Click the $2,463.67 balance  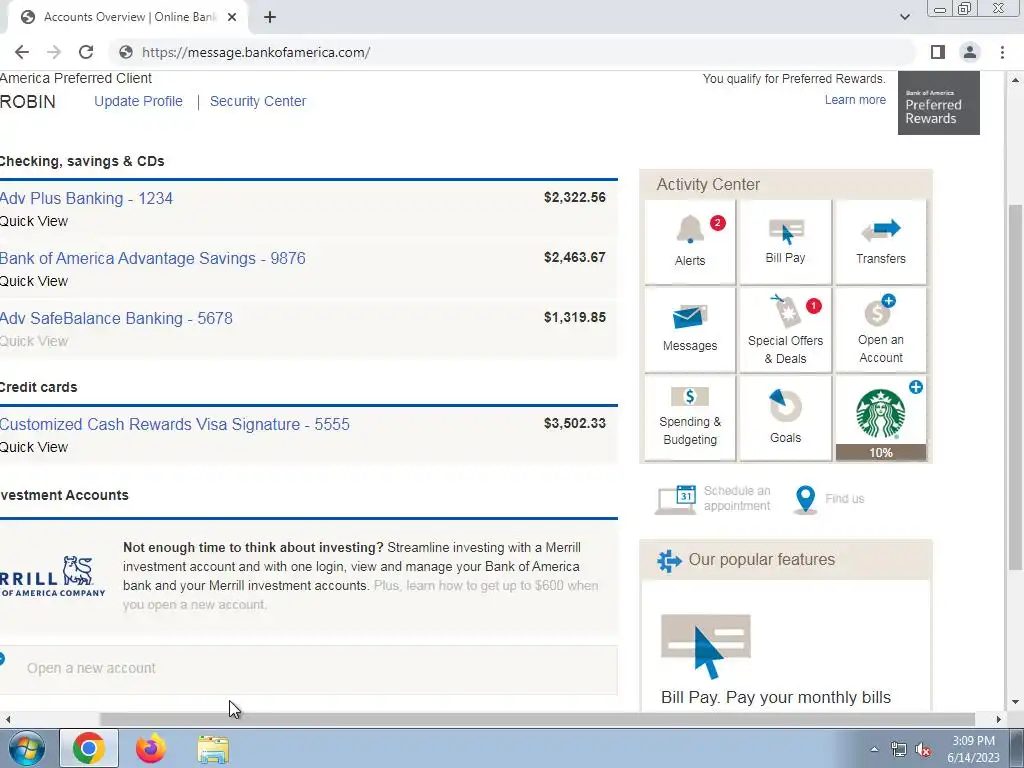[575, 257]
